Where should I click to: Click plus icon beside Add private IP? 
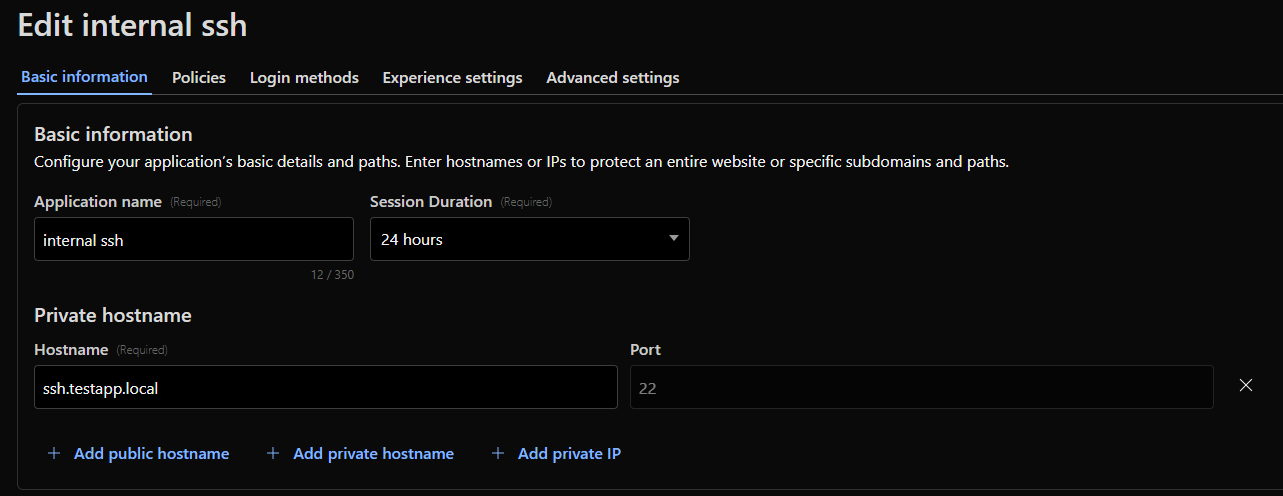click(x=498, y=454)
